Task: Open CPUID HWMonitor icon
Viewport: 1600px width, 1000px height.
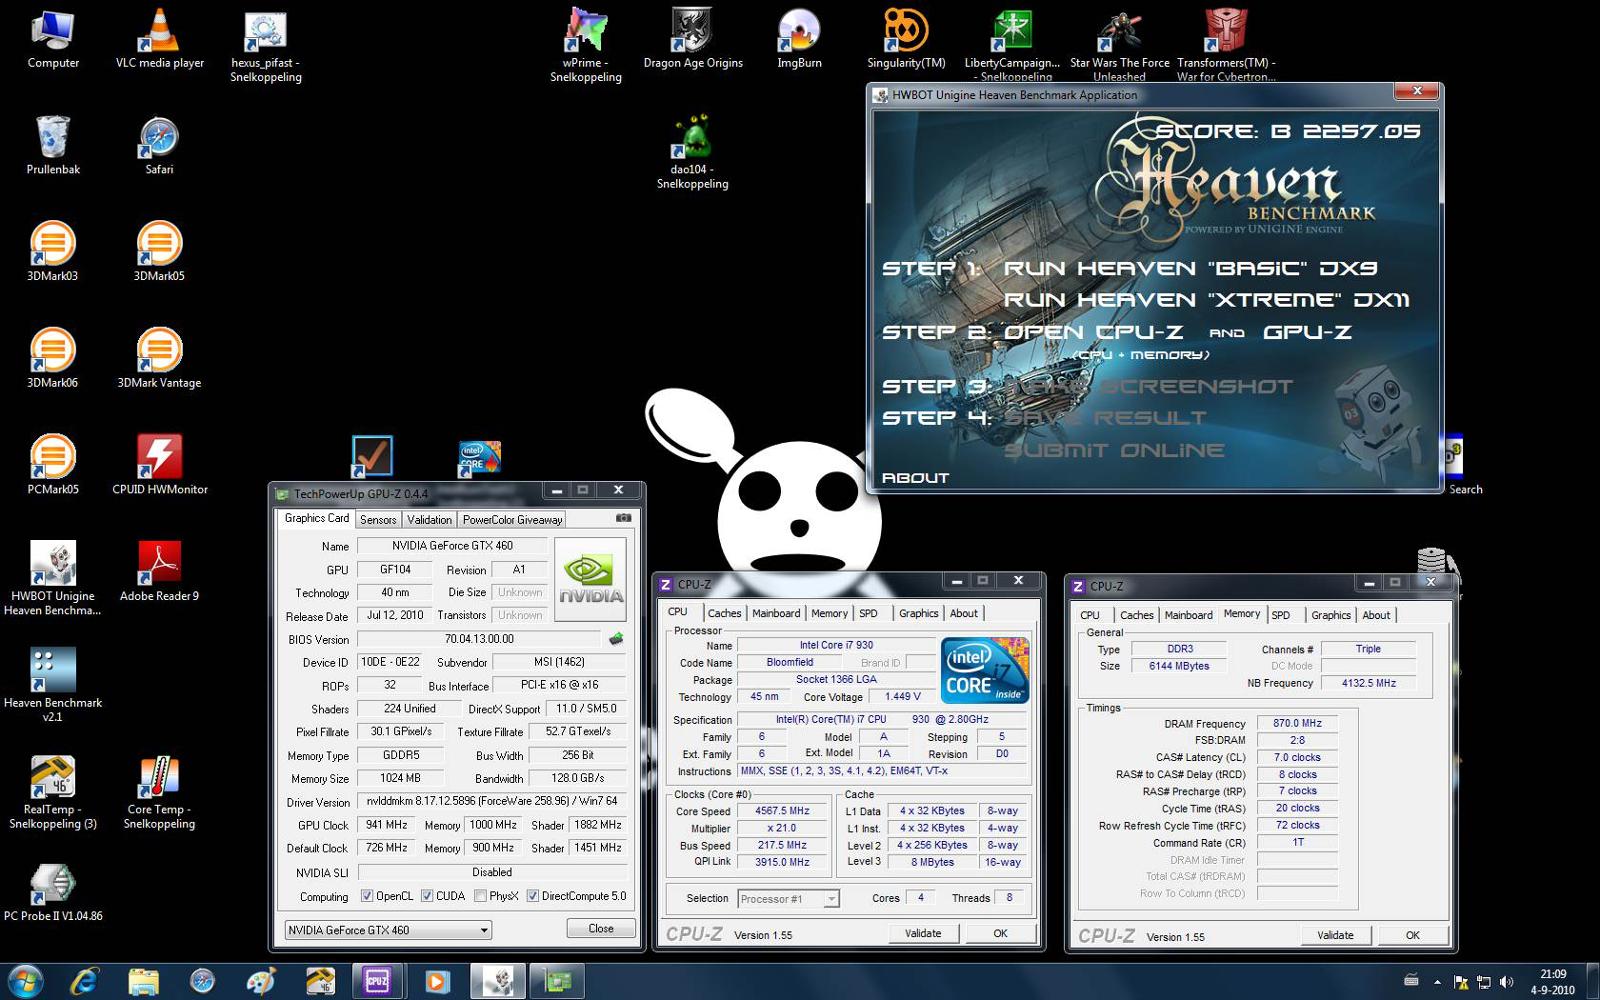Action: pyautogui.click(x=159, y=465)
